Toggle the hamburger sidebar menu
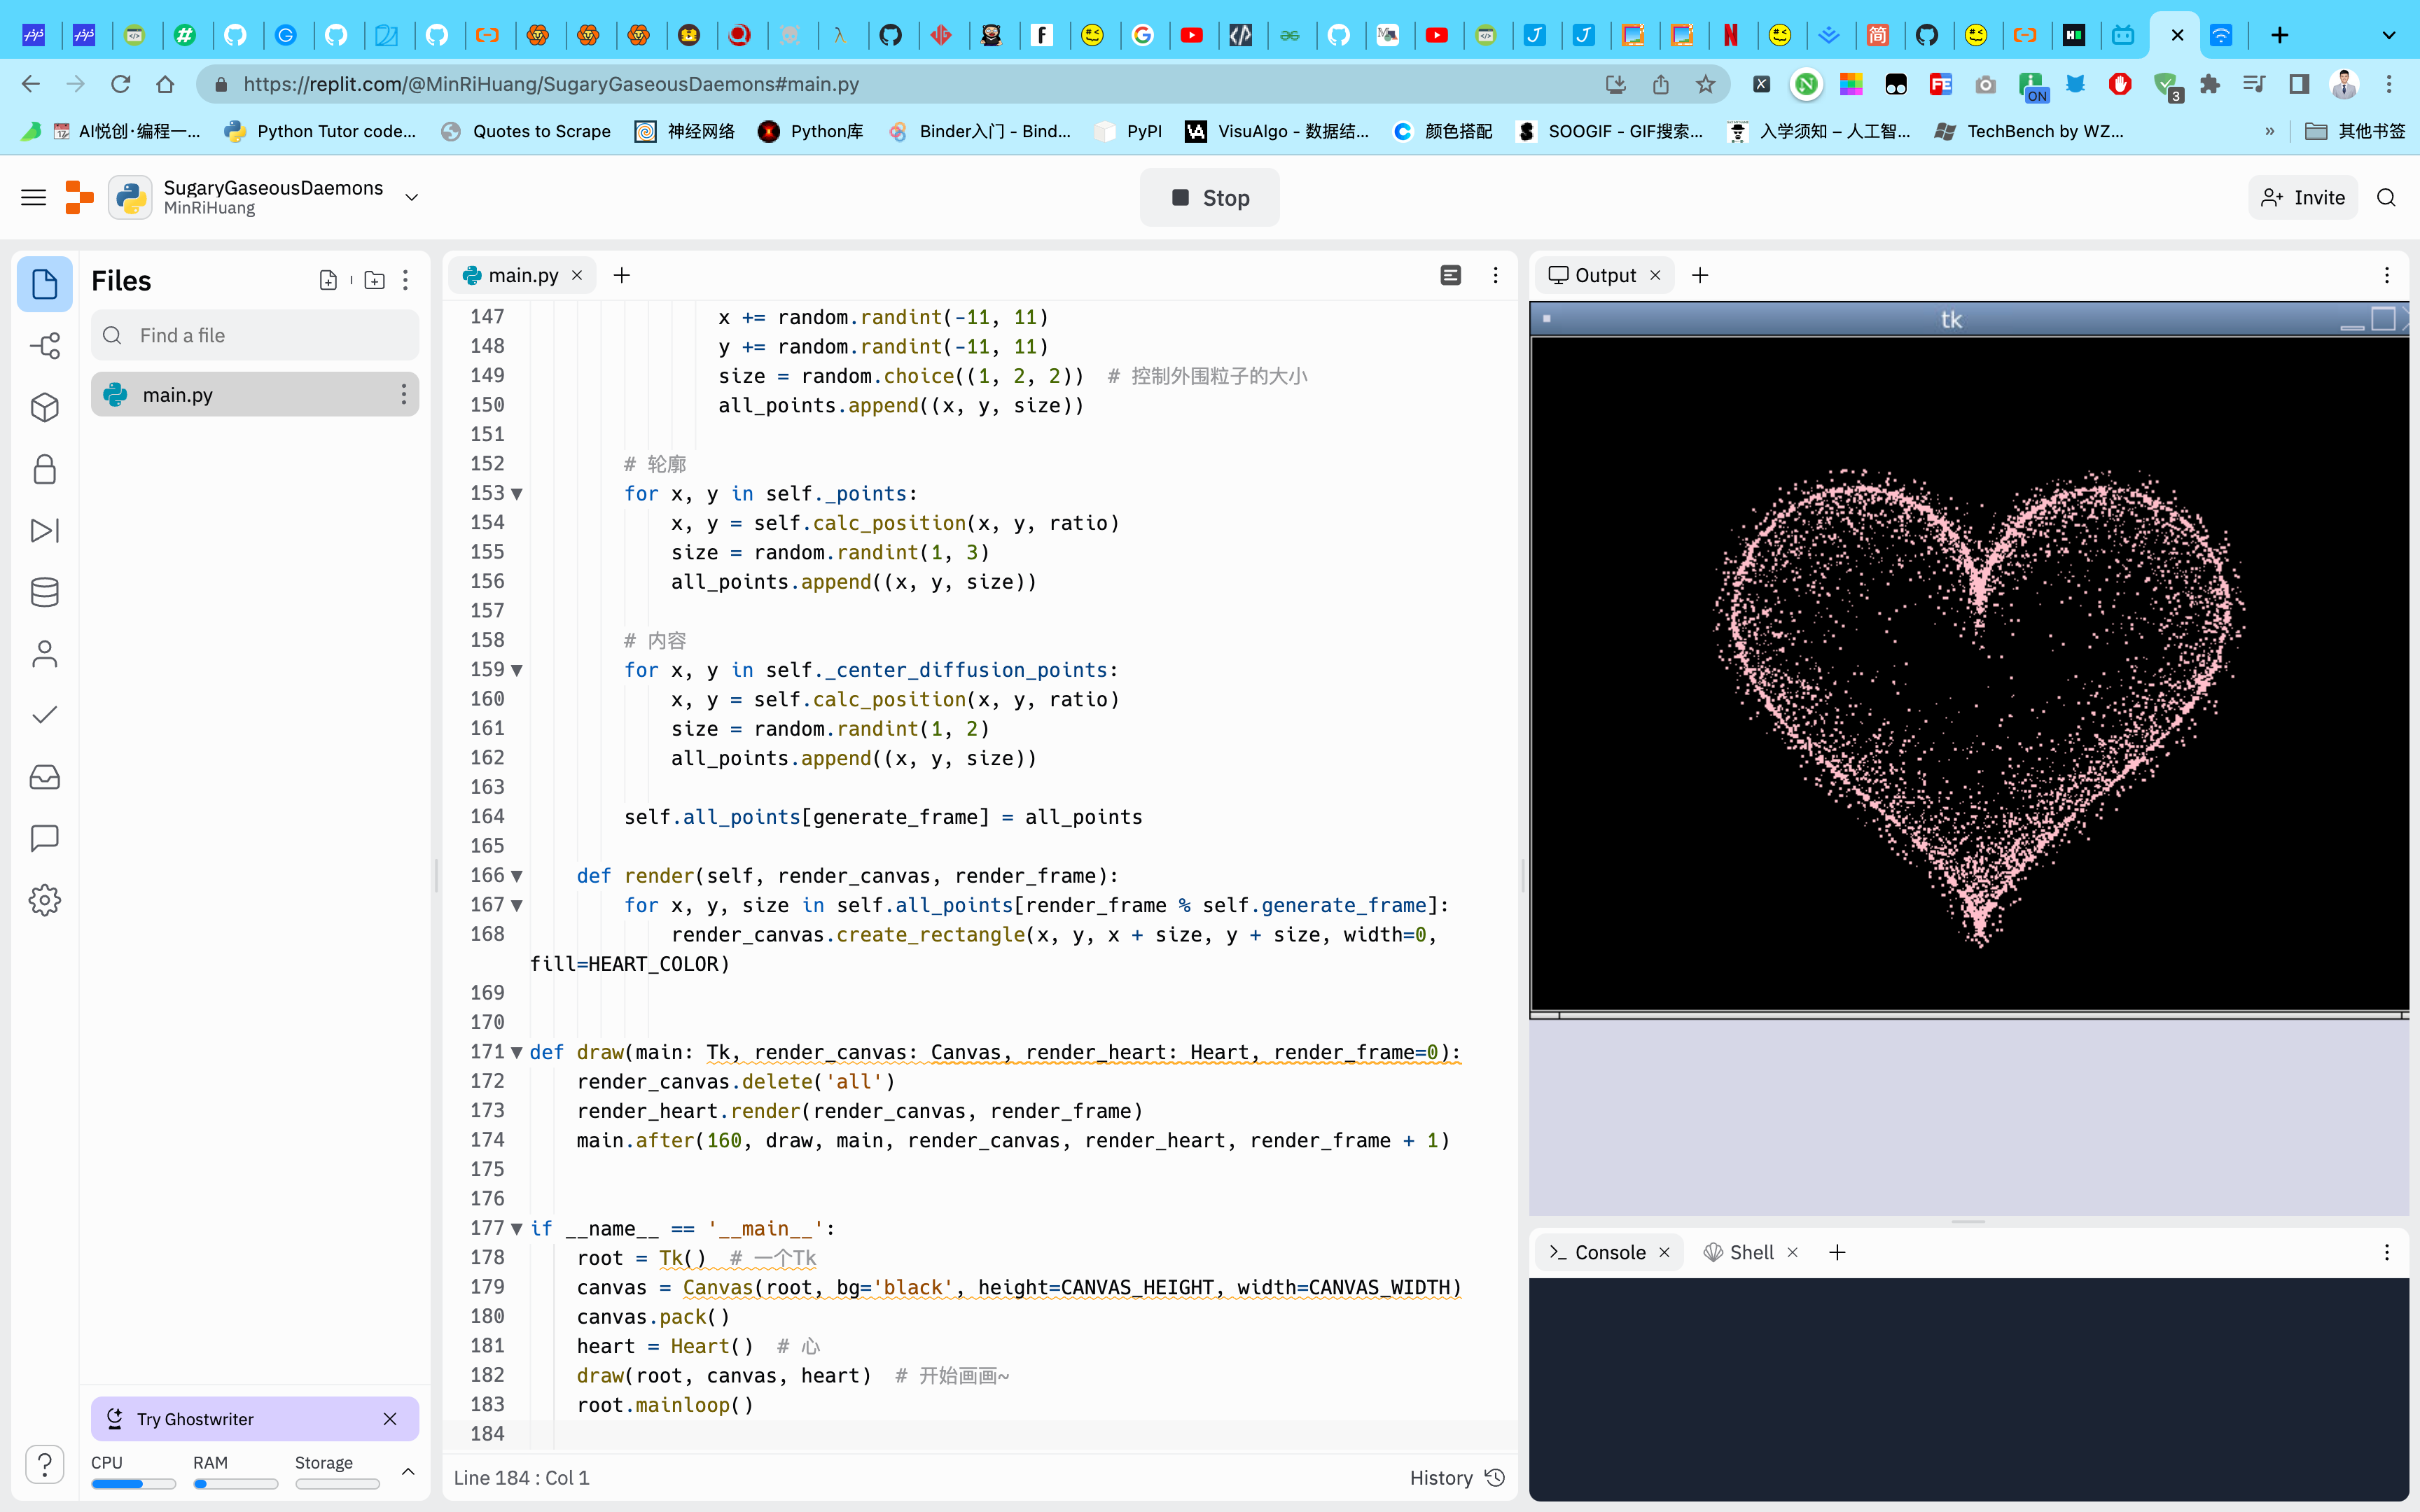2420x1512 pixels. (33, 198)
